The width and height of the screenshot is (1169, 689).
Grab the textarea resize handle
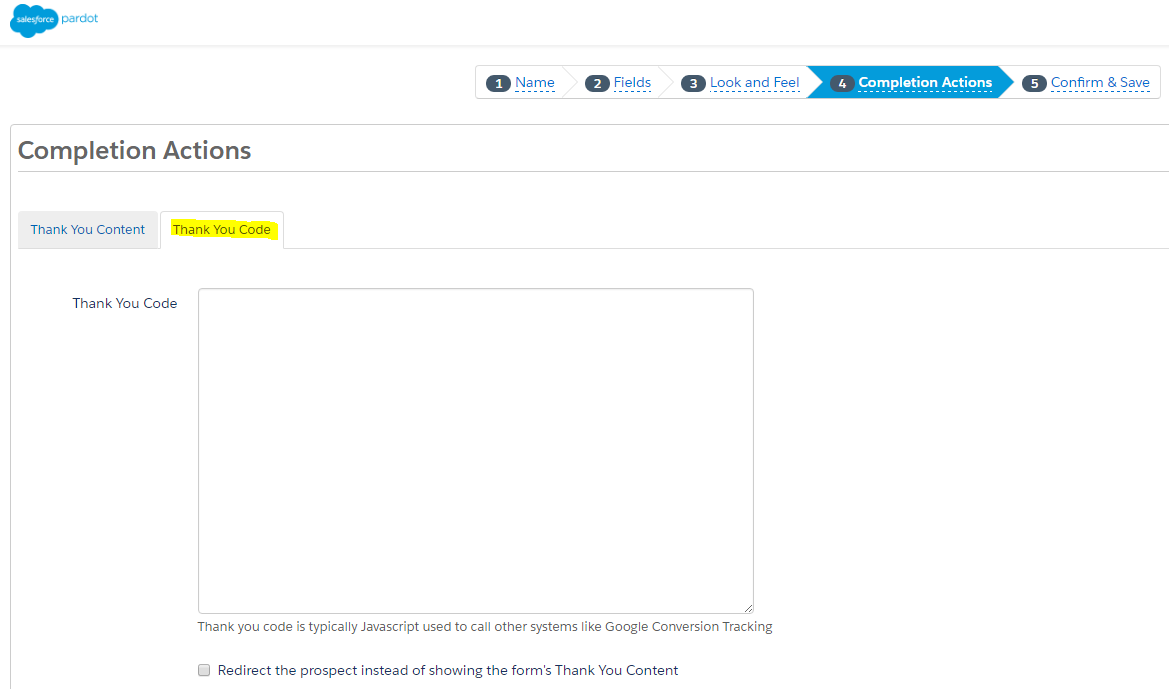click(x=749, y=608)
